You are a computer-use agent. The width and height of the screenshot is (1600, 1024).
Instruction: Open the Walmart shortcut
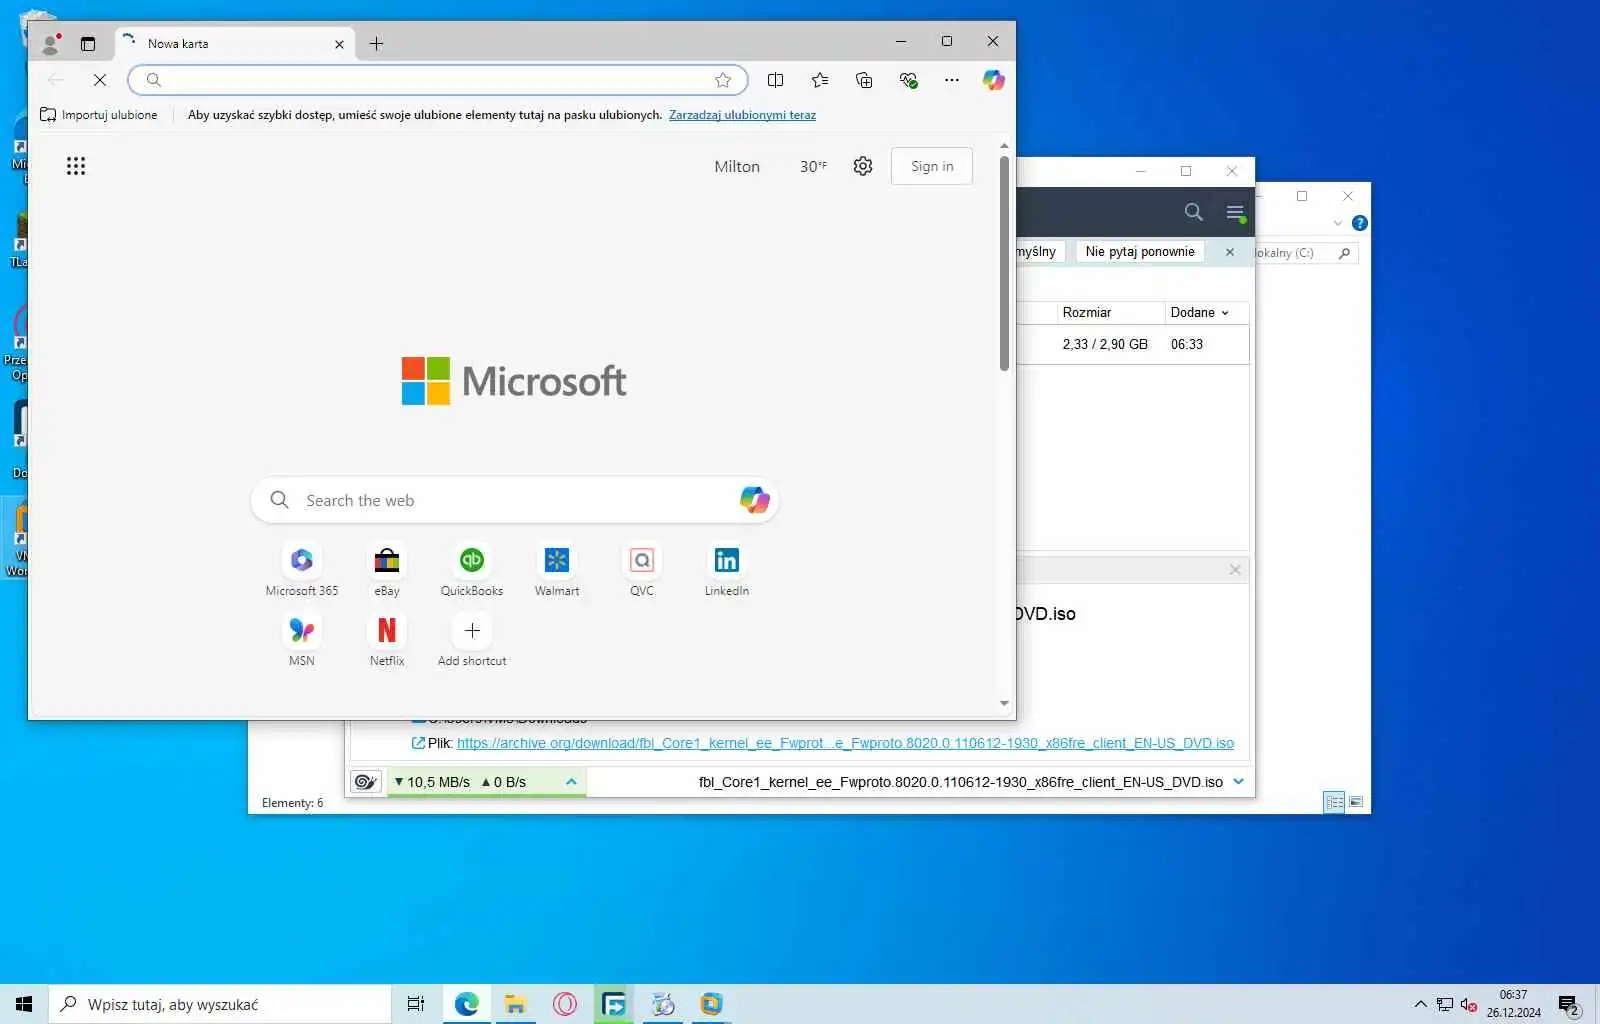(557, 572)
